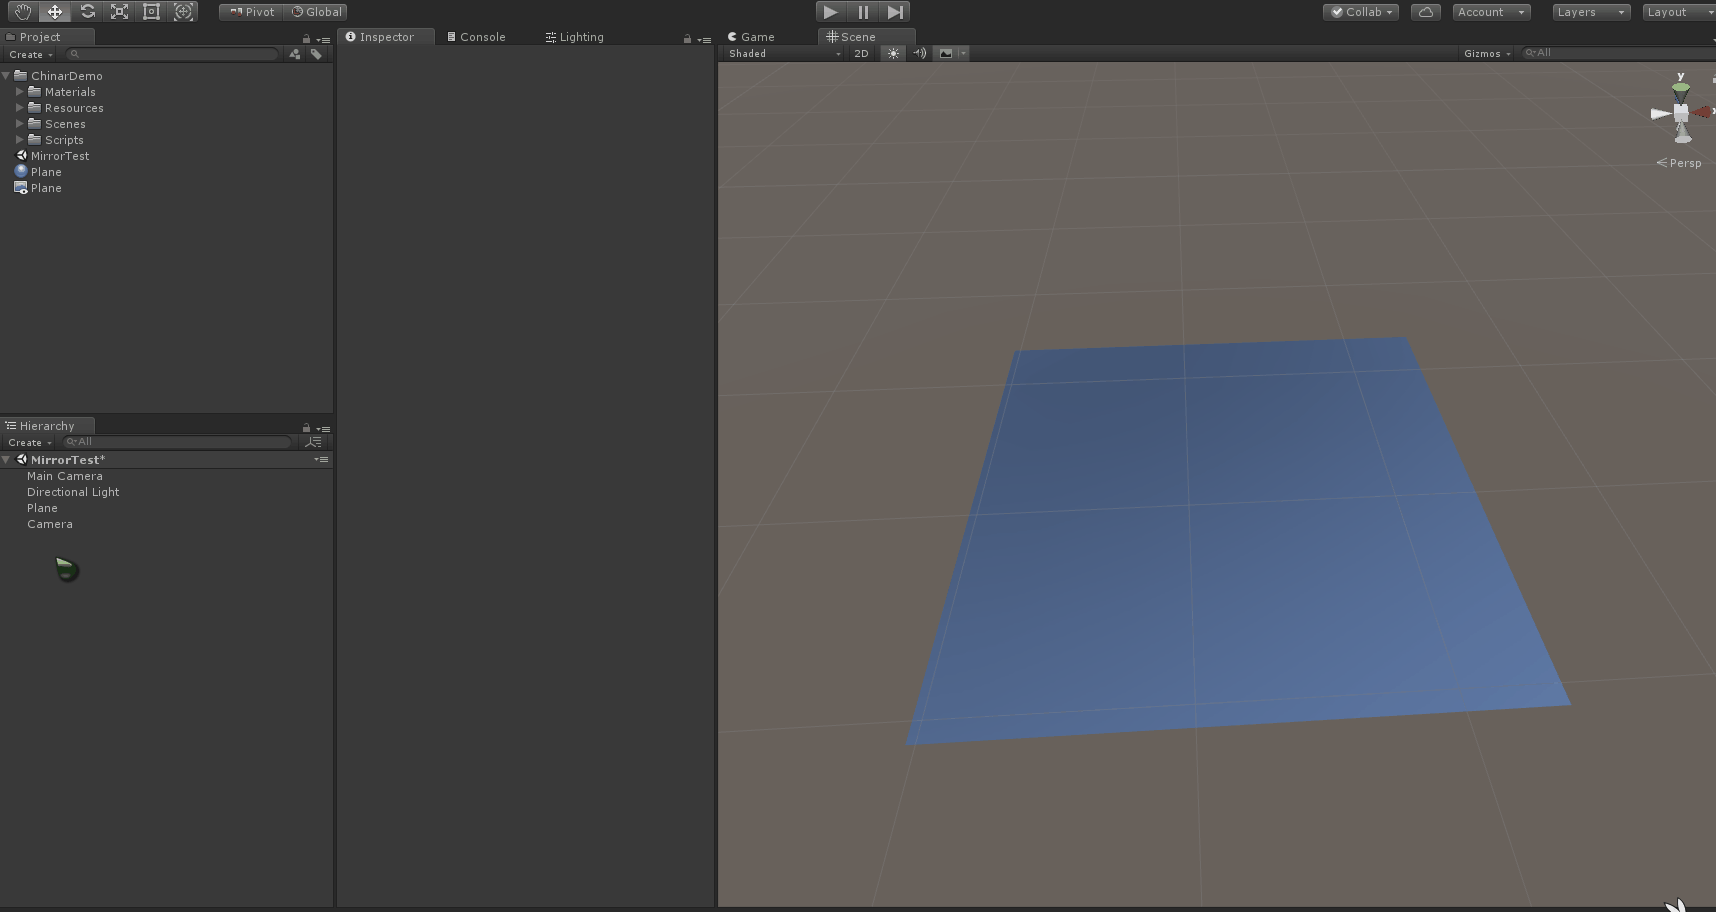
Task: Click the Step frame button
Action: (895, 12)
